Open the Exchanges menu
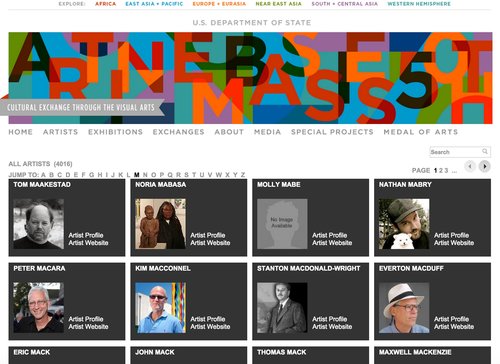This screenshot has width=500, height=364. pos(178,132)
